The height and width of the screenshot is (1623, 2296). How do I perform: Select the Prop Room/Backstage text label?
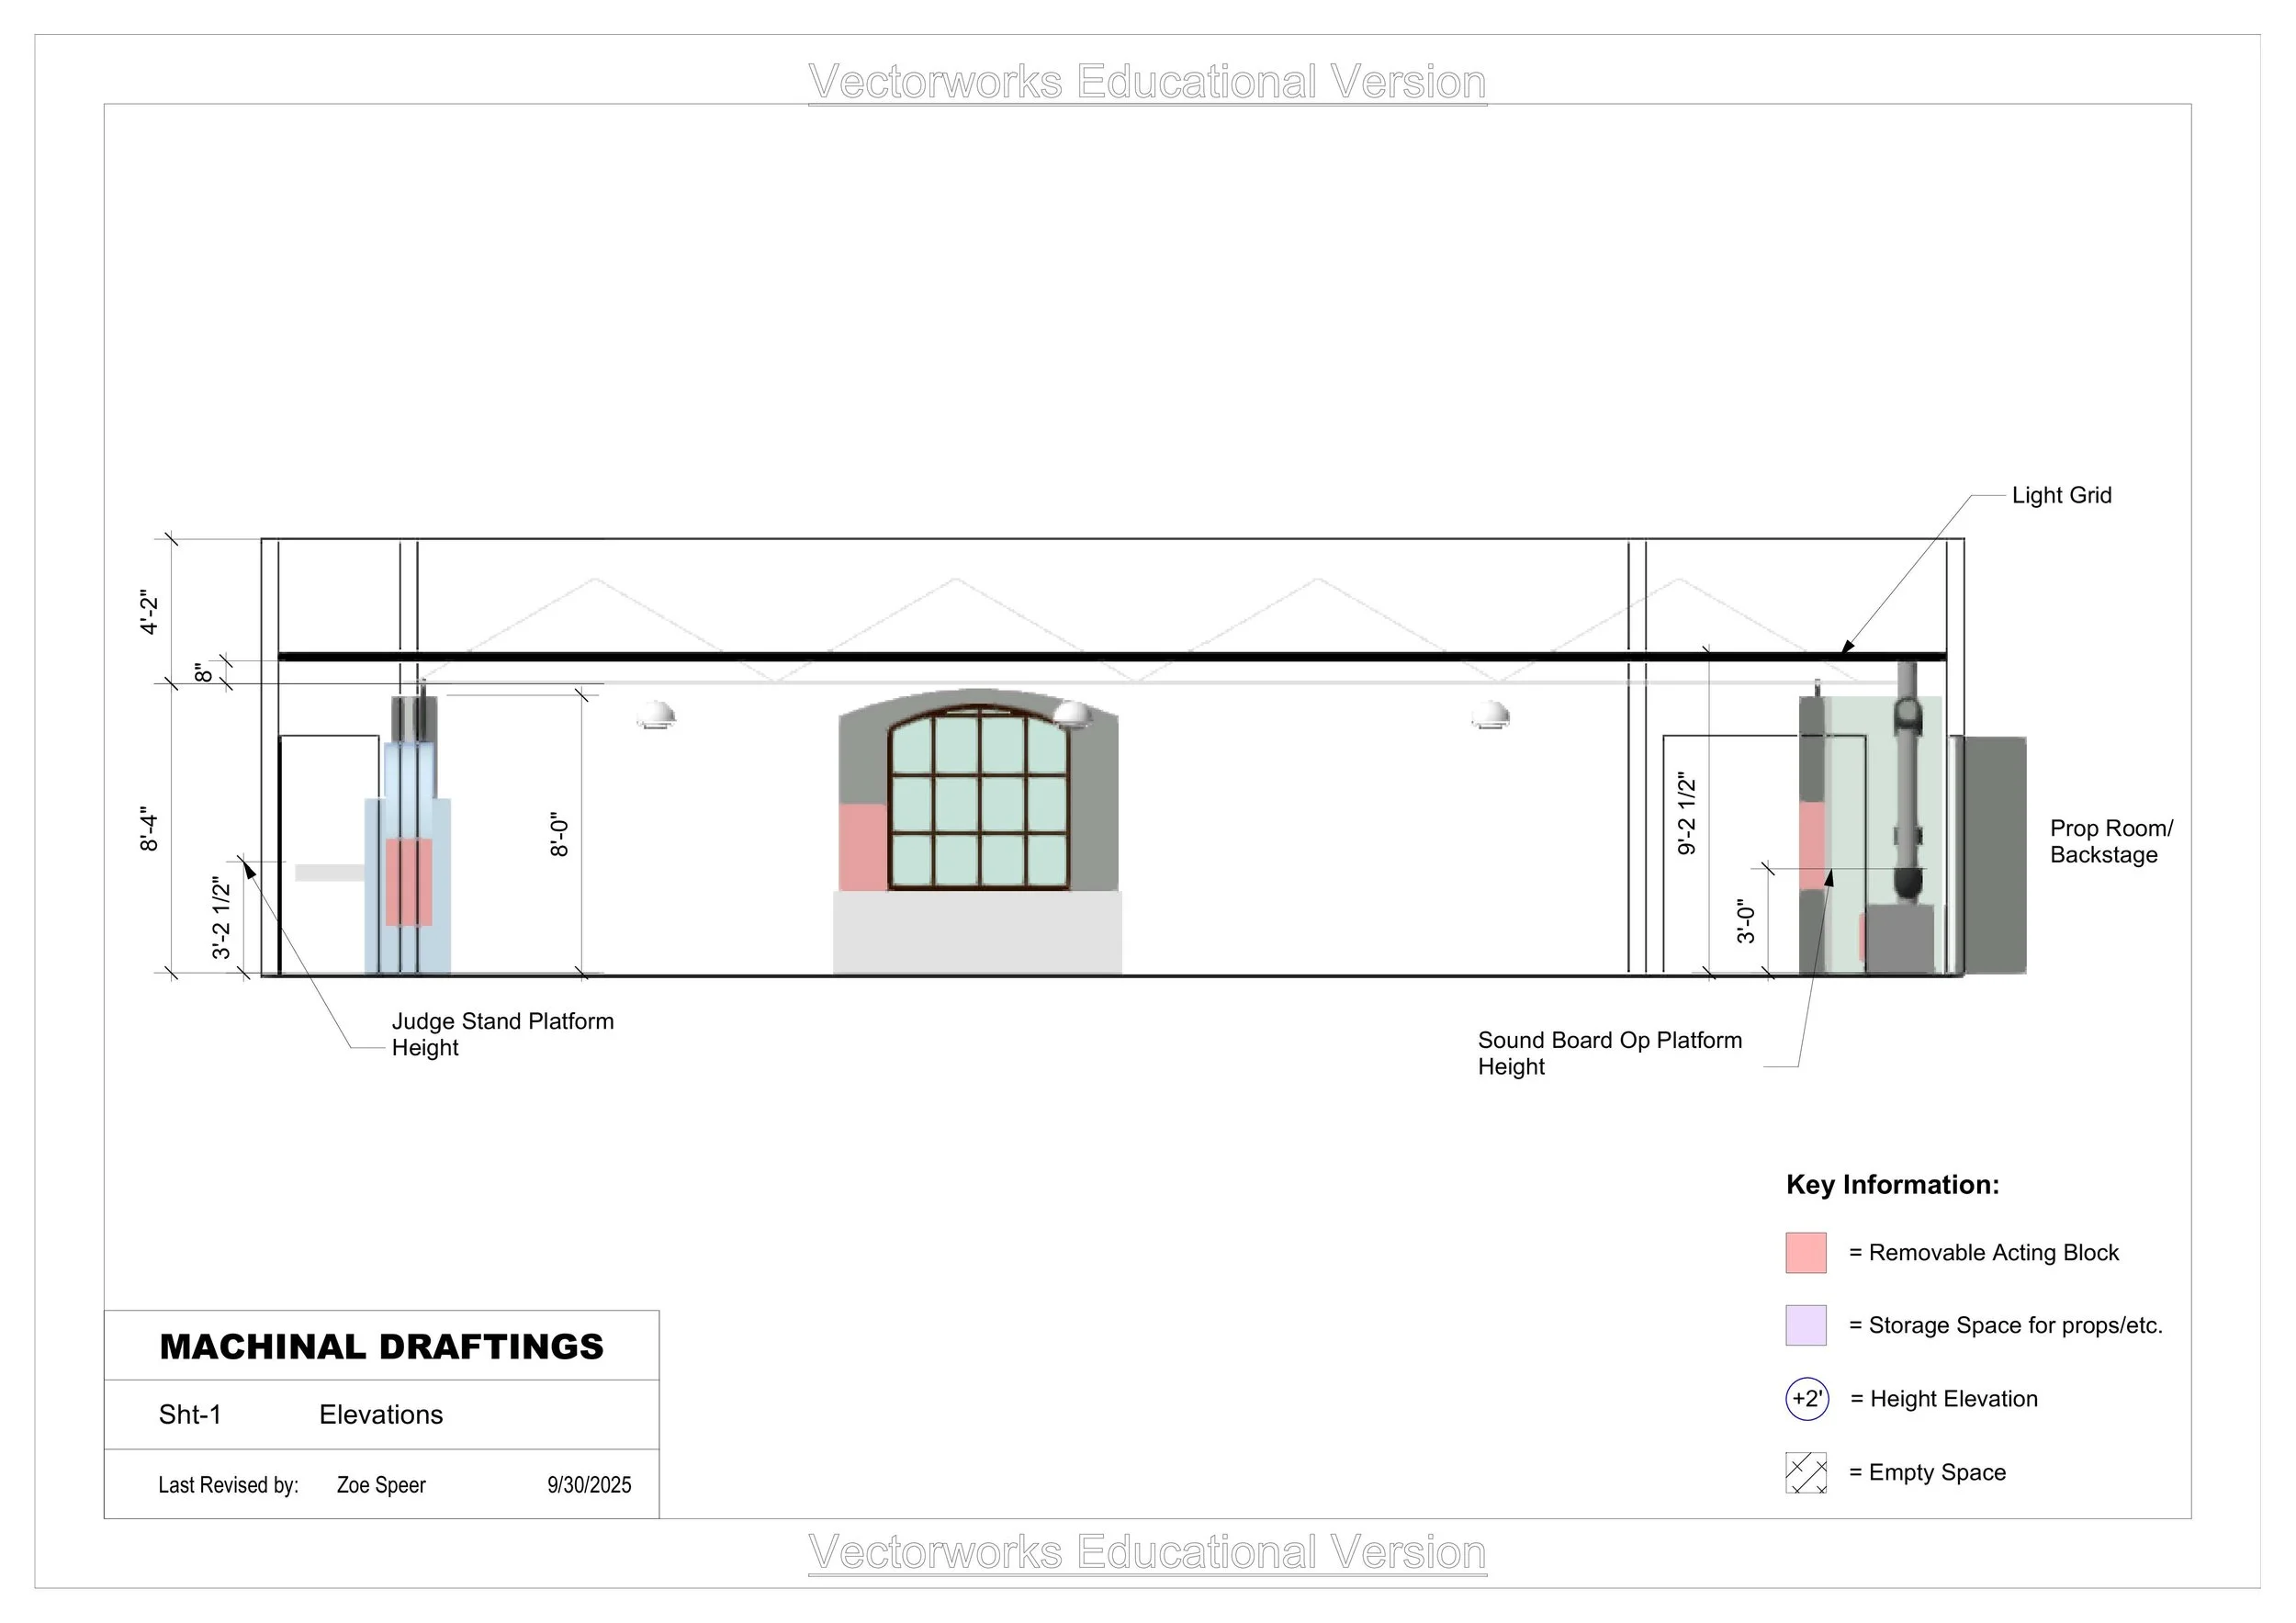(2110, 841)
